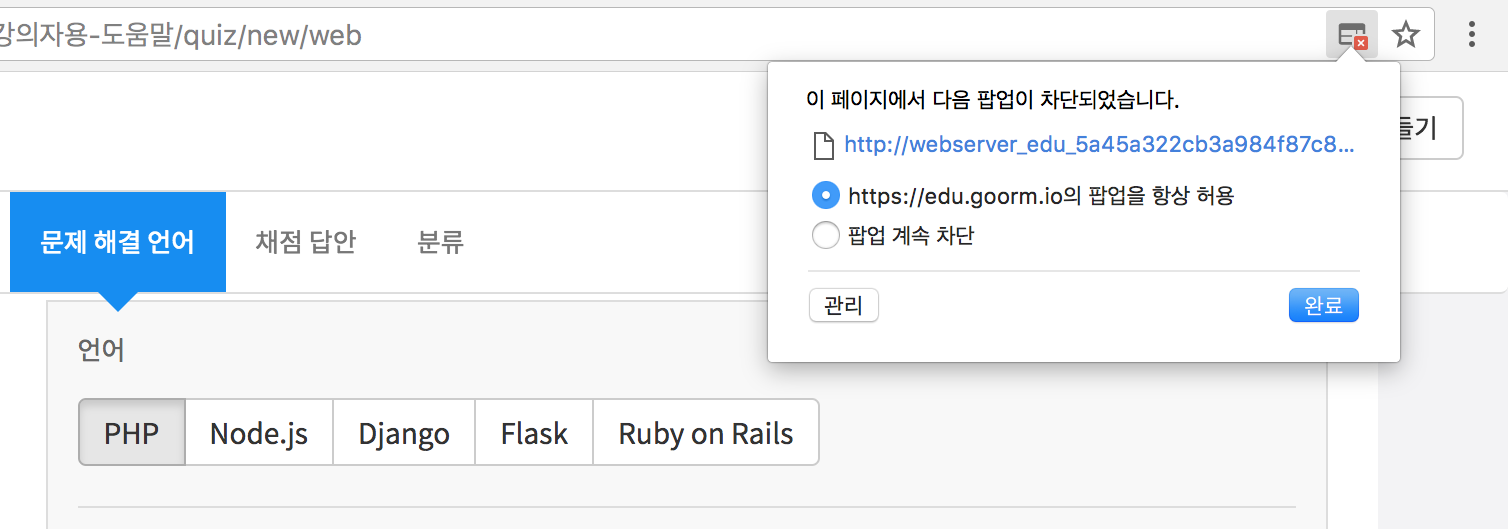Click the address bar URL field
Image resolution: width=1508 pixels, height=529 pixels.
(600, 36)
